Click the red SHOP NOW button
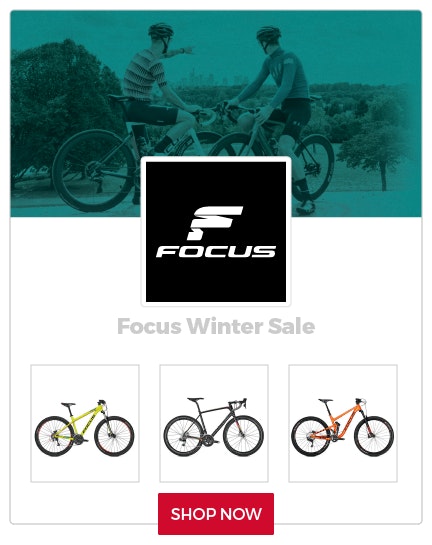This screenshot has width=432, height=545. coord(216,514)
